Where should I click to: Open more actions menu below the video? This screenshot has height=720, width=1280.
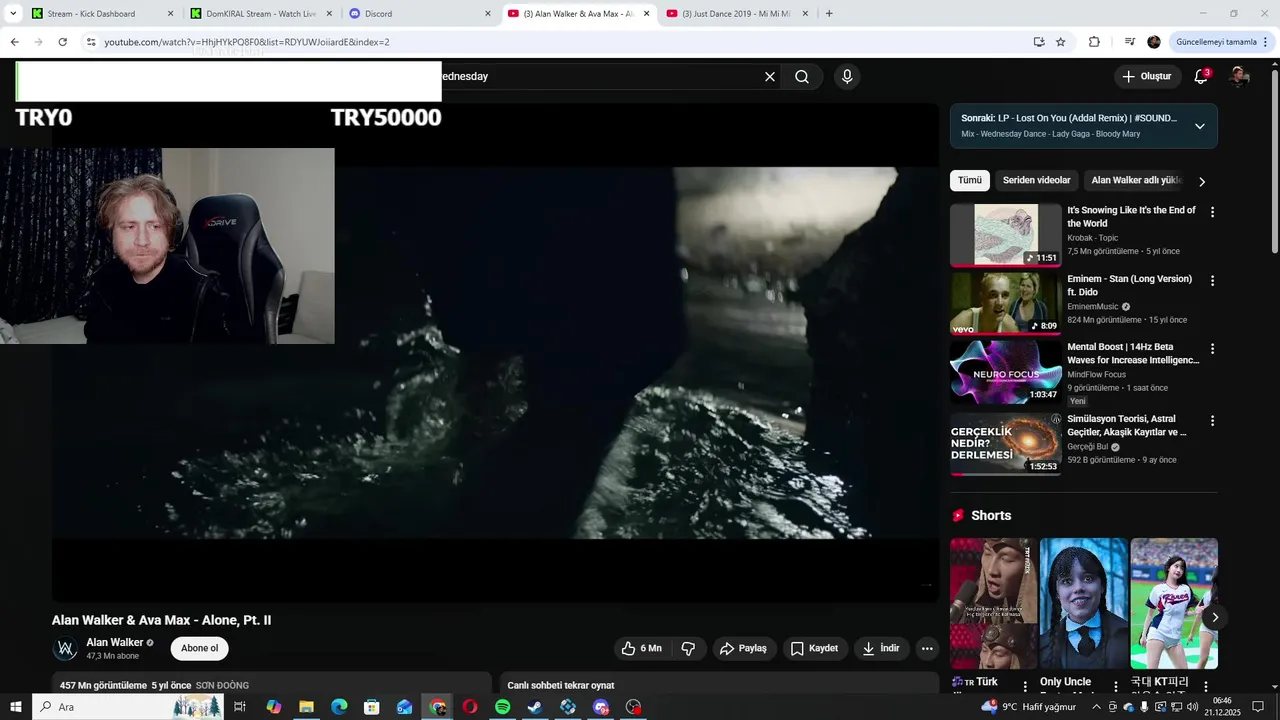click(x=927, y=648)
